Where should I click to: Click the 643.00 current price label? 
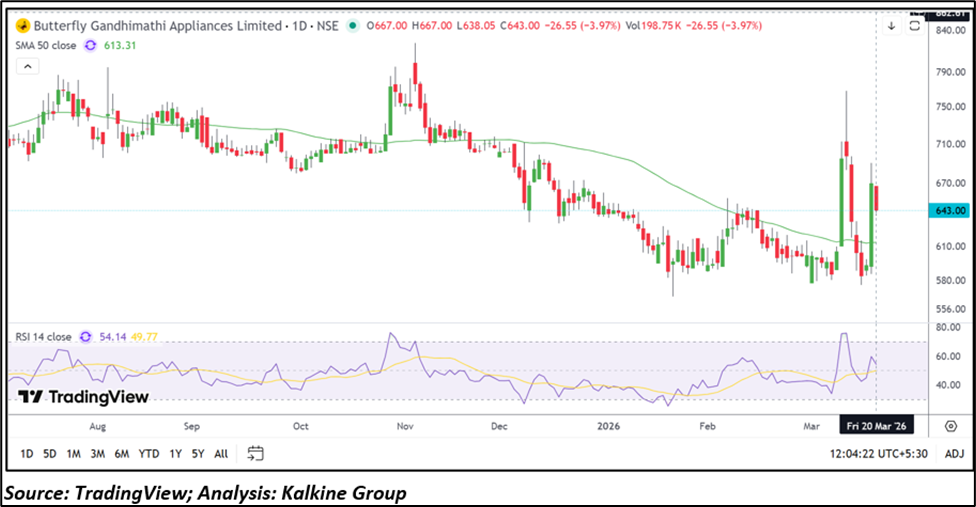click(947, 211)
